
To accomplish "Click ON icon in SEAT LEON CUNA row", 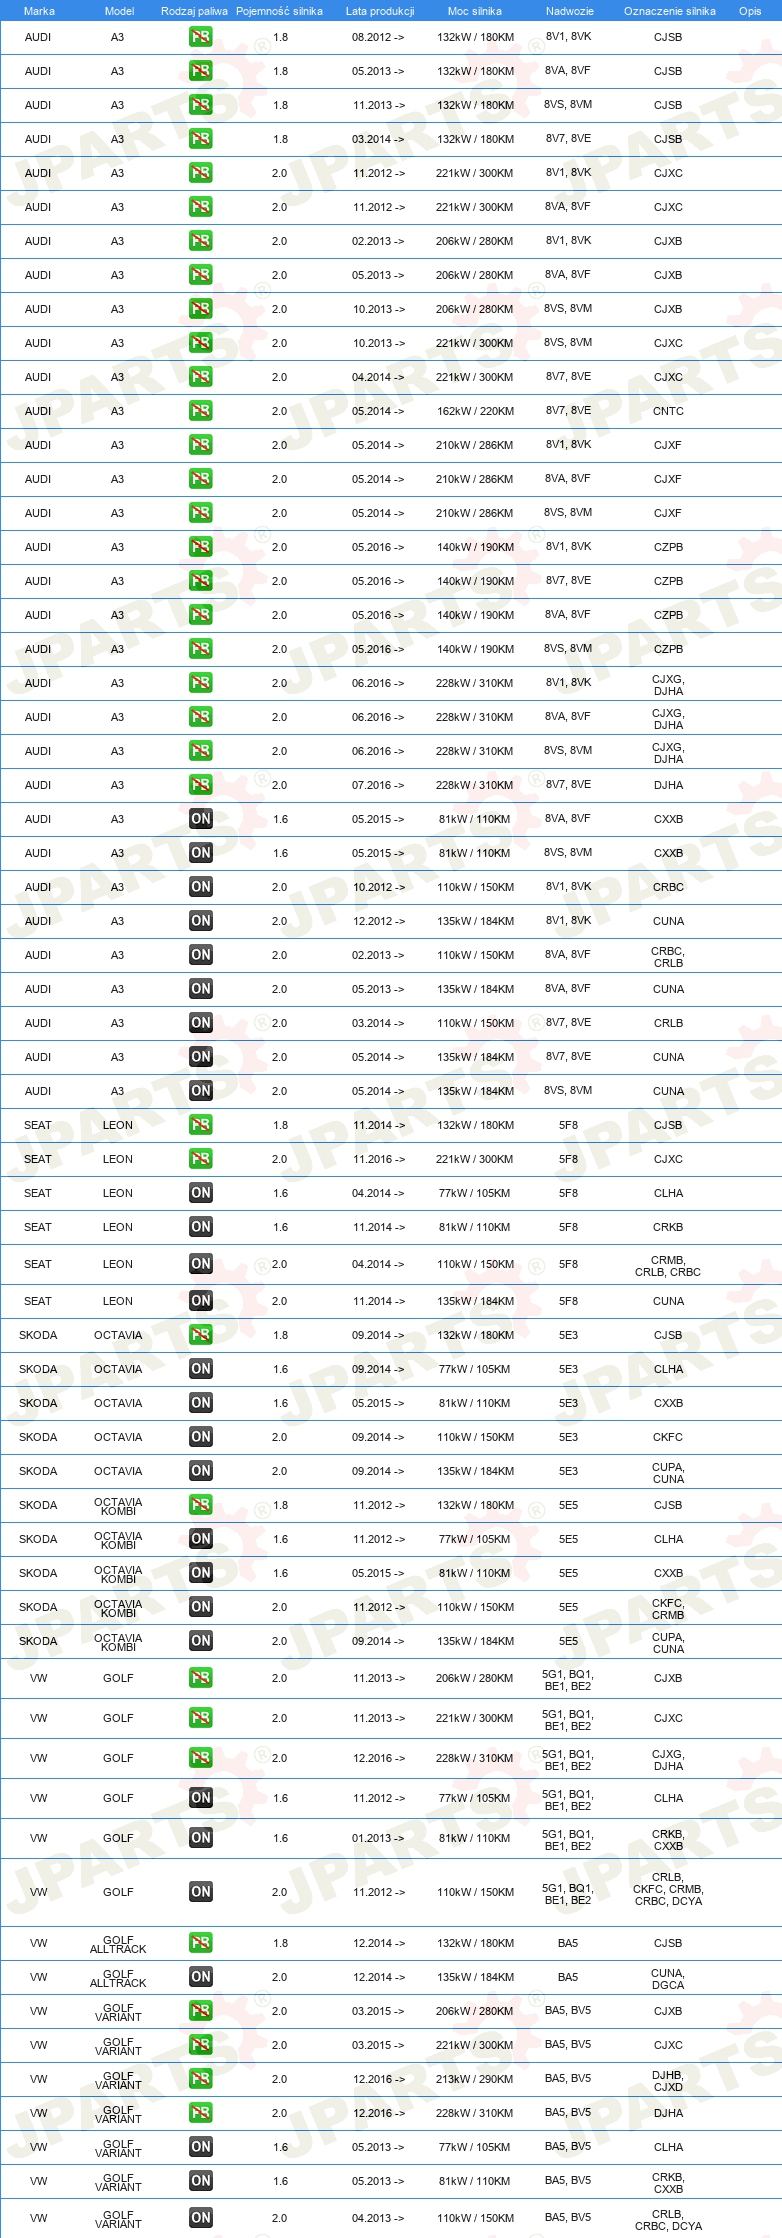I will click(x=200, y=1301).
